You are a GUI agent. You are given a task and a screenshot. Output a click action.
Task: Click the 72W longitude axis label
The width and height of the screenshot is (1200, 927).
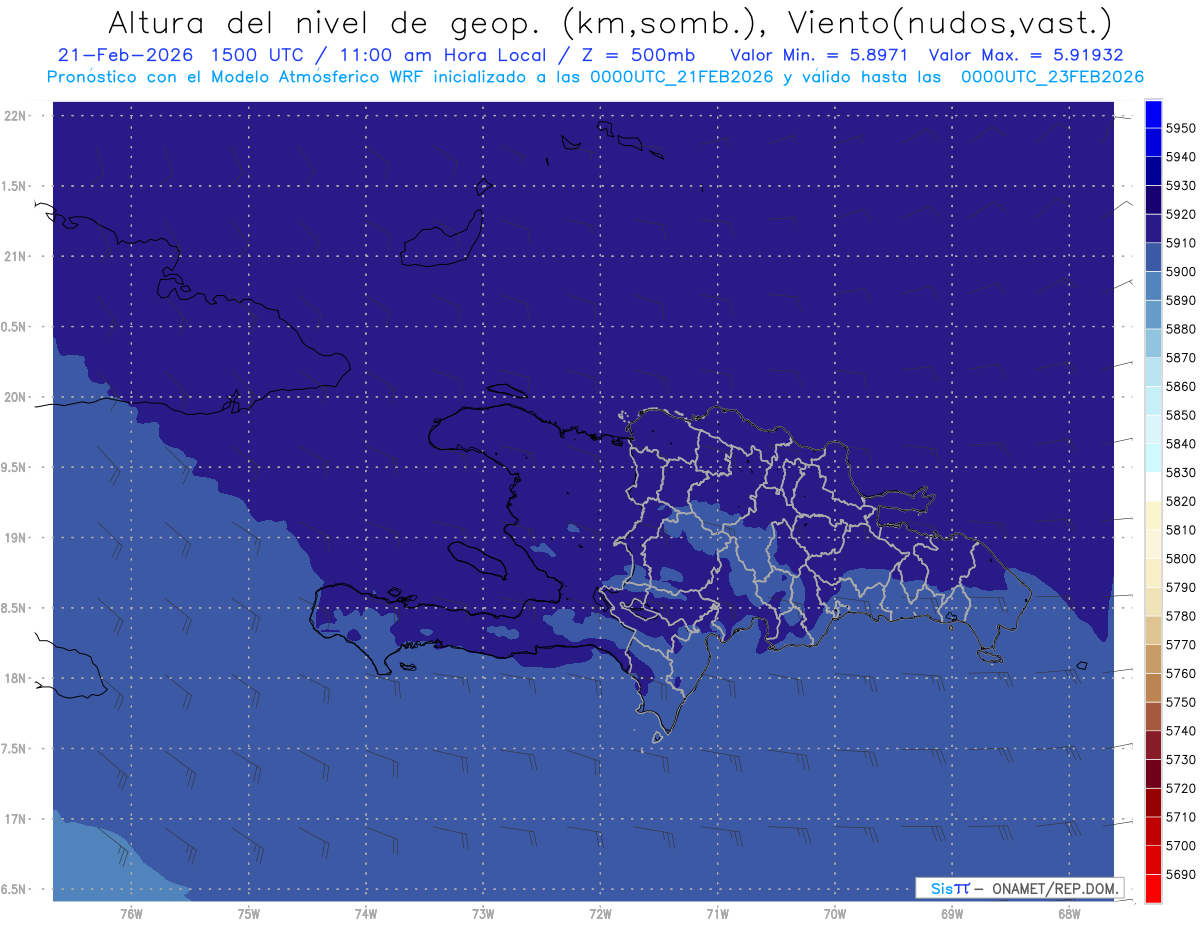pos(600,914)
